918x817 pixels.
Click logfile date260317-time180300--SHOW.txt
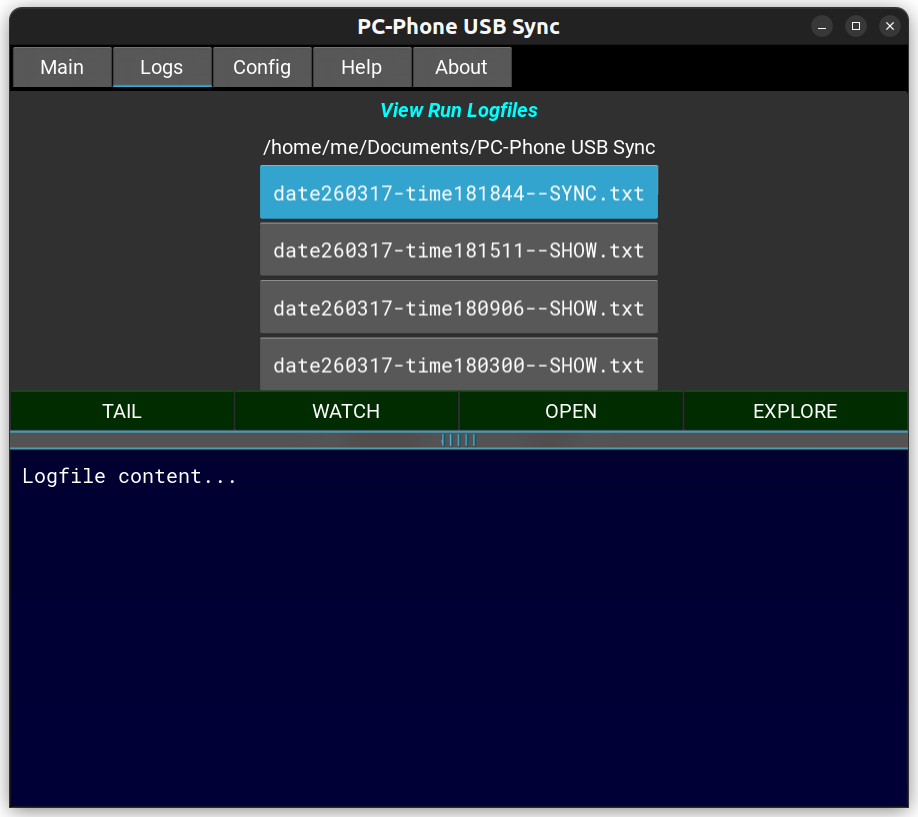point(459,364)
